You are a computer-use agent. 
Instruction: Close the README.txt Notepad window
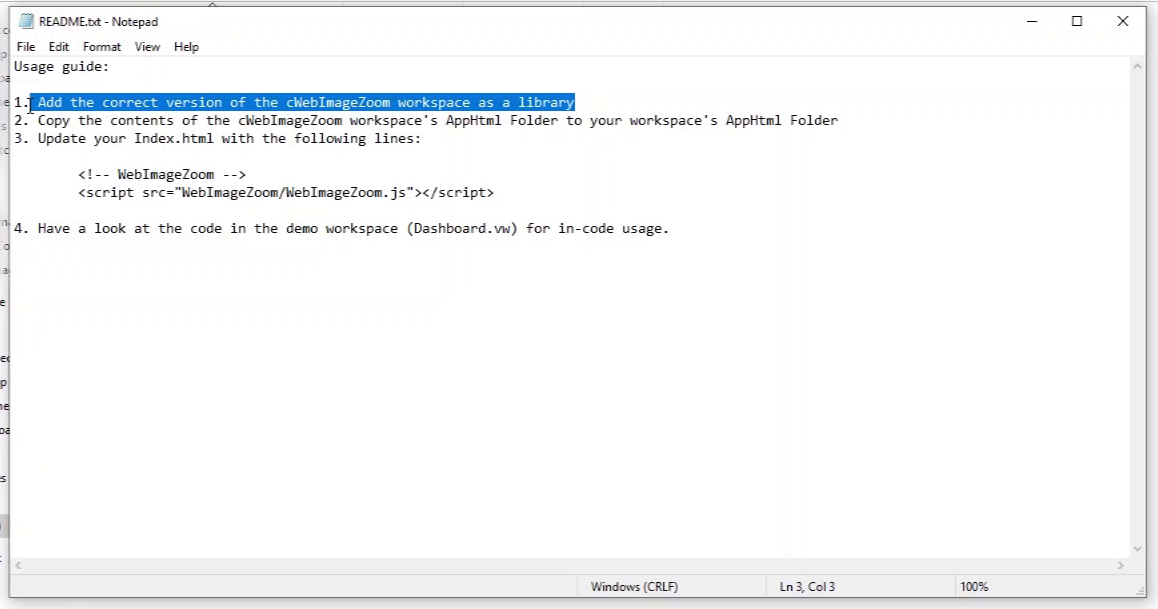(1123, 21)
